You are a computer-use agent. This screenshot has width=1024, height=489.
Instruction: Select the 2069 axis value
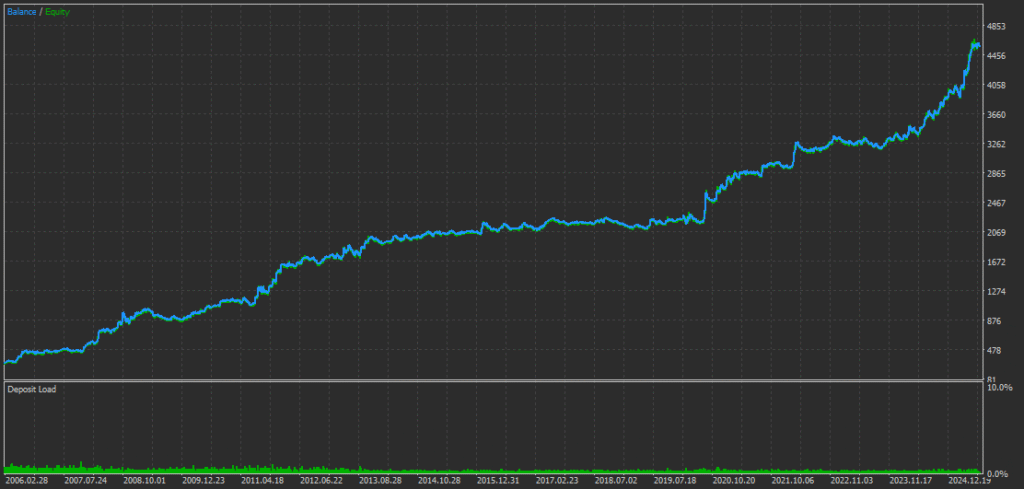click(x=996, y=232)
